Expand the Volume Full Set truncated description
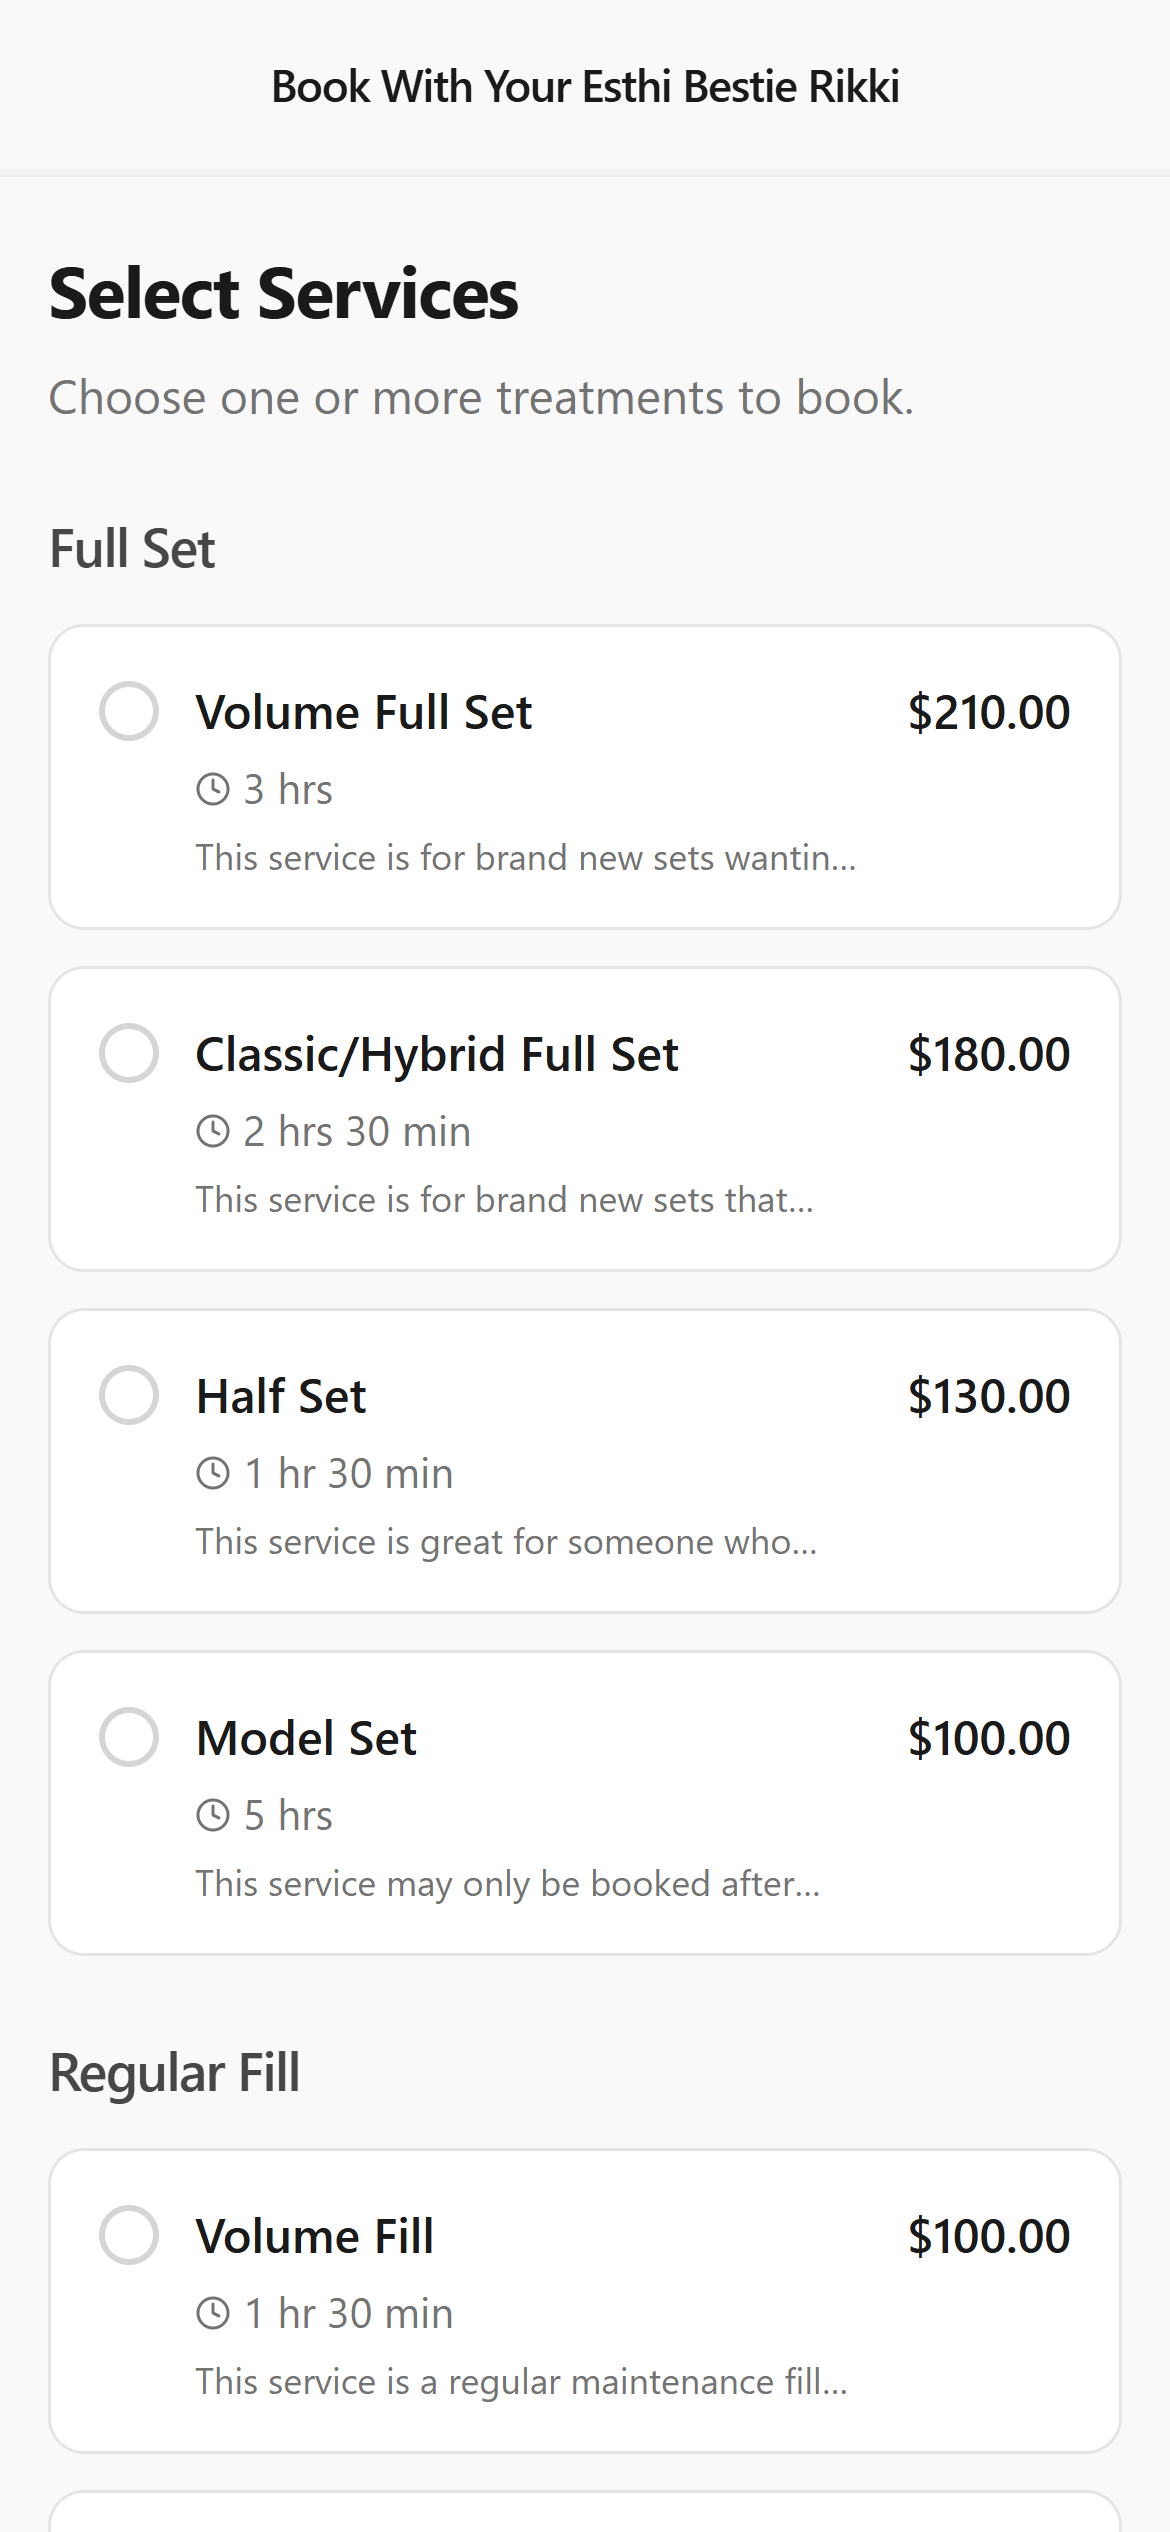 tap(526, 858)
